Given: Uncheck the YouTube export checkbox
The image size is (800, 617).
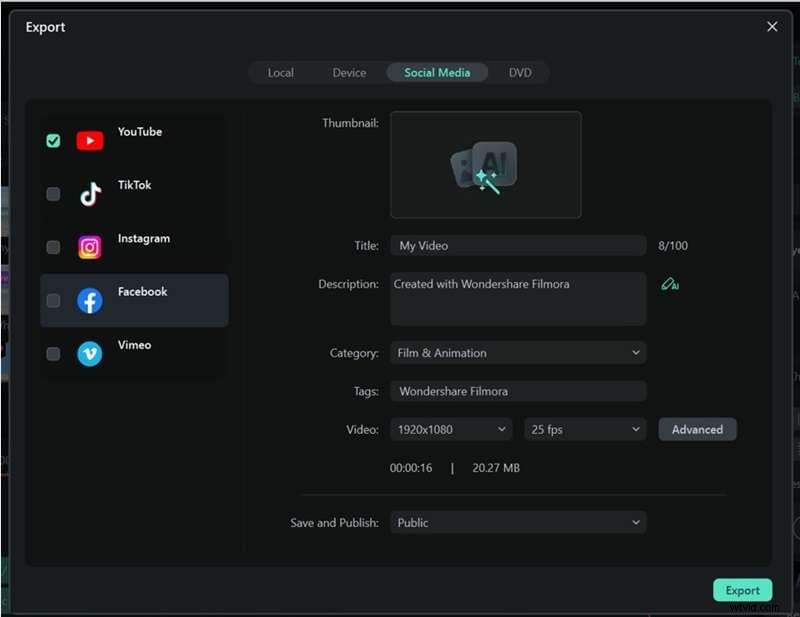Looking at the screenshot, I should [53, 140].
